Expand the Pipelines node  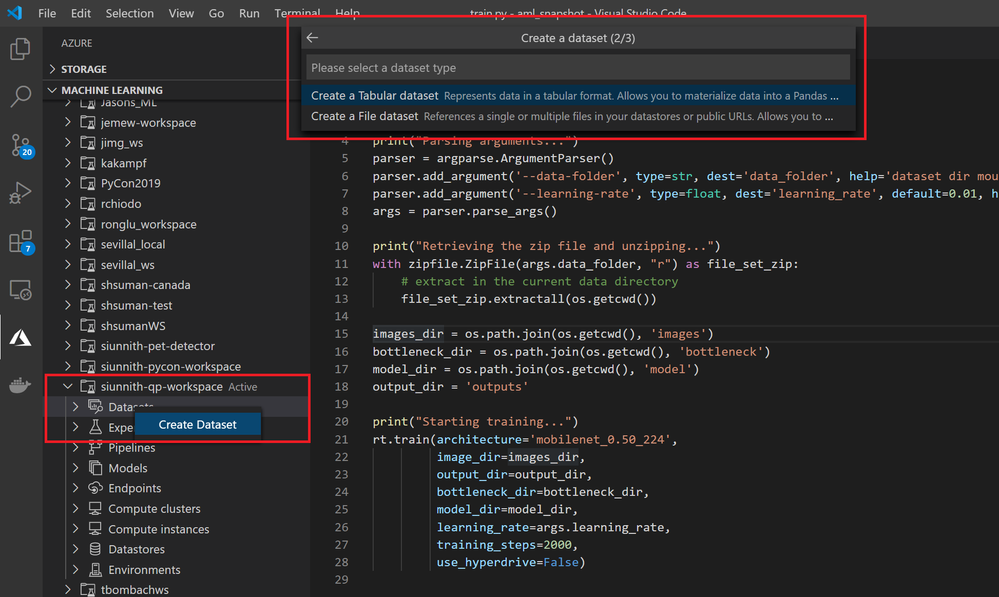tap(76, 447)
